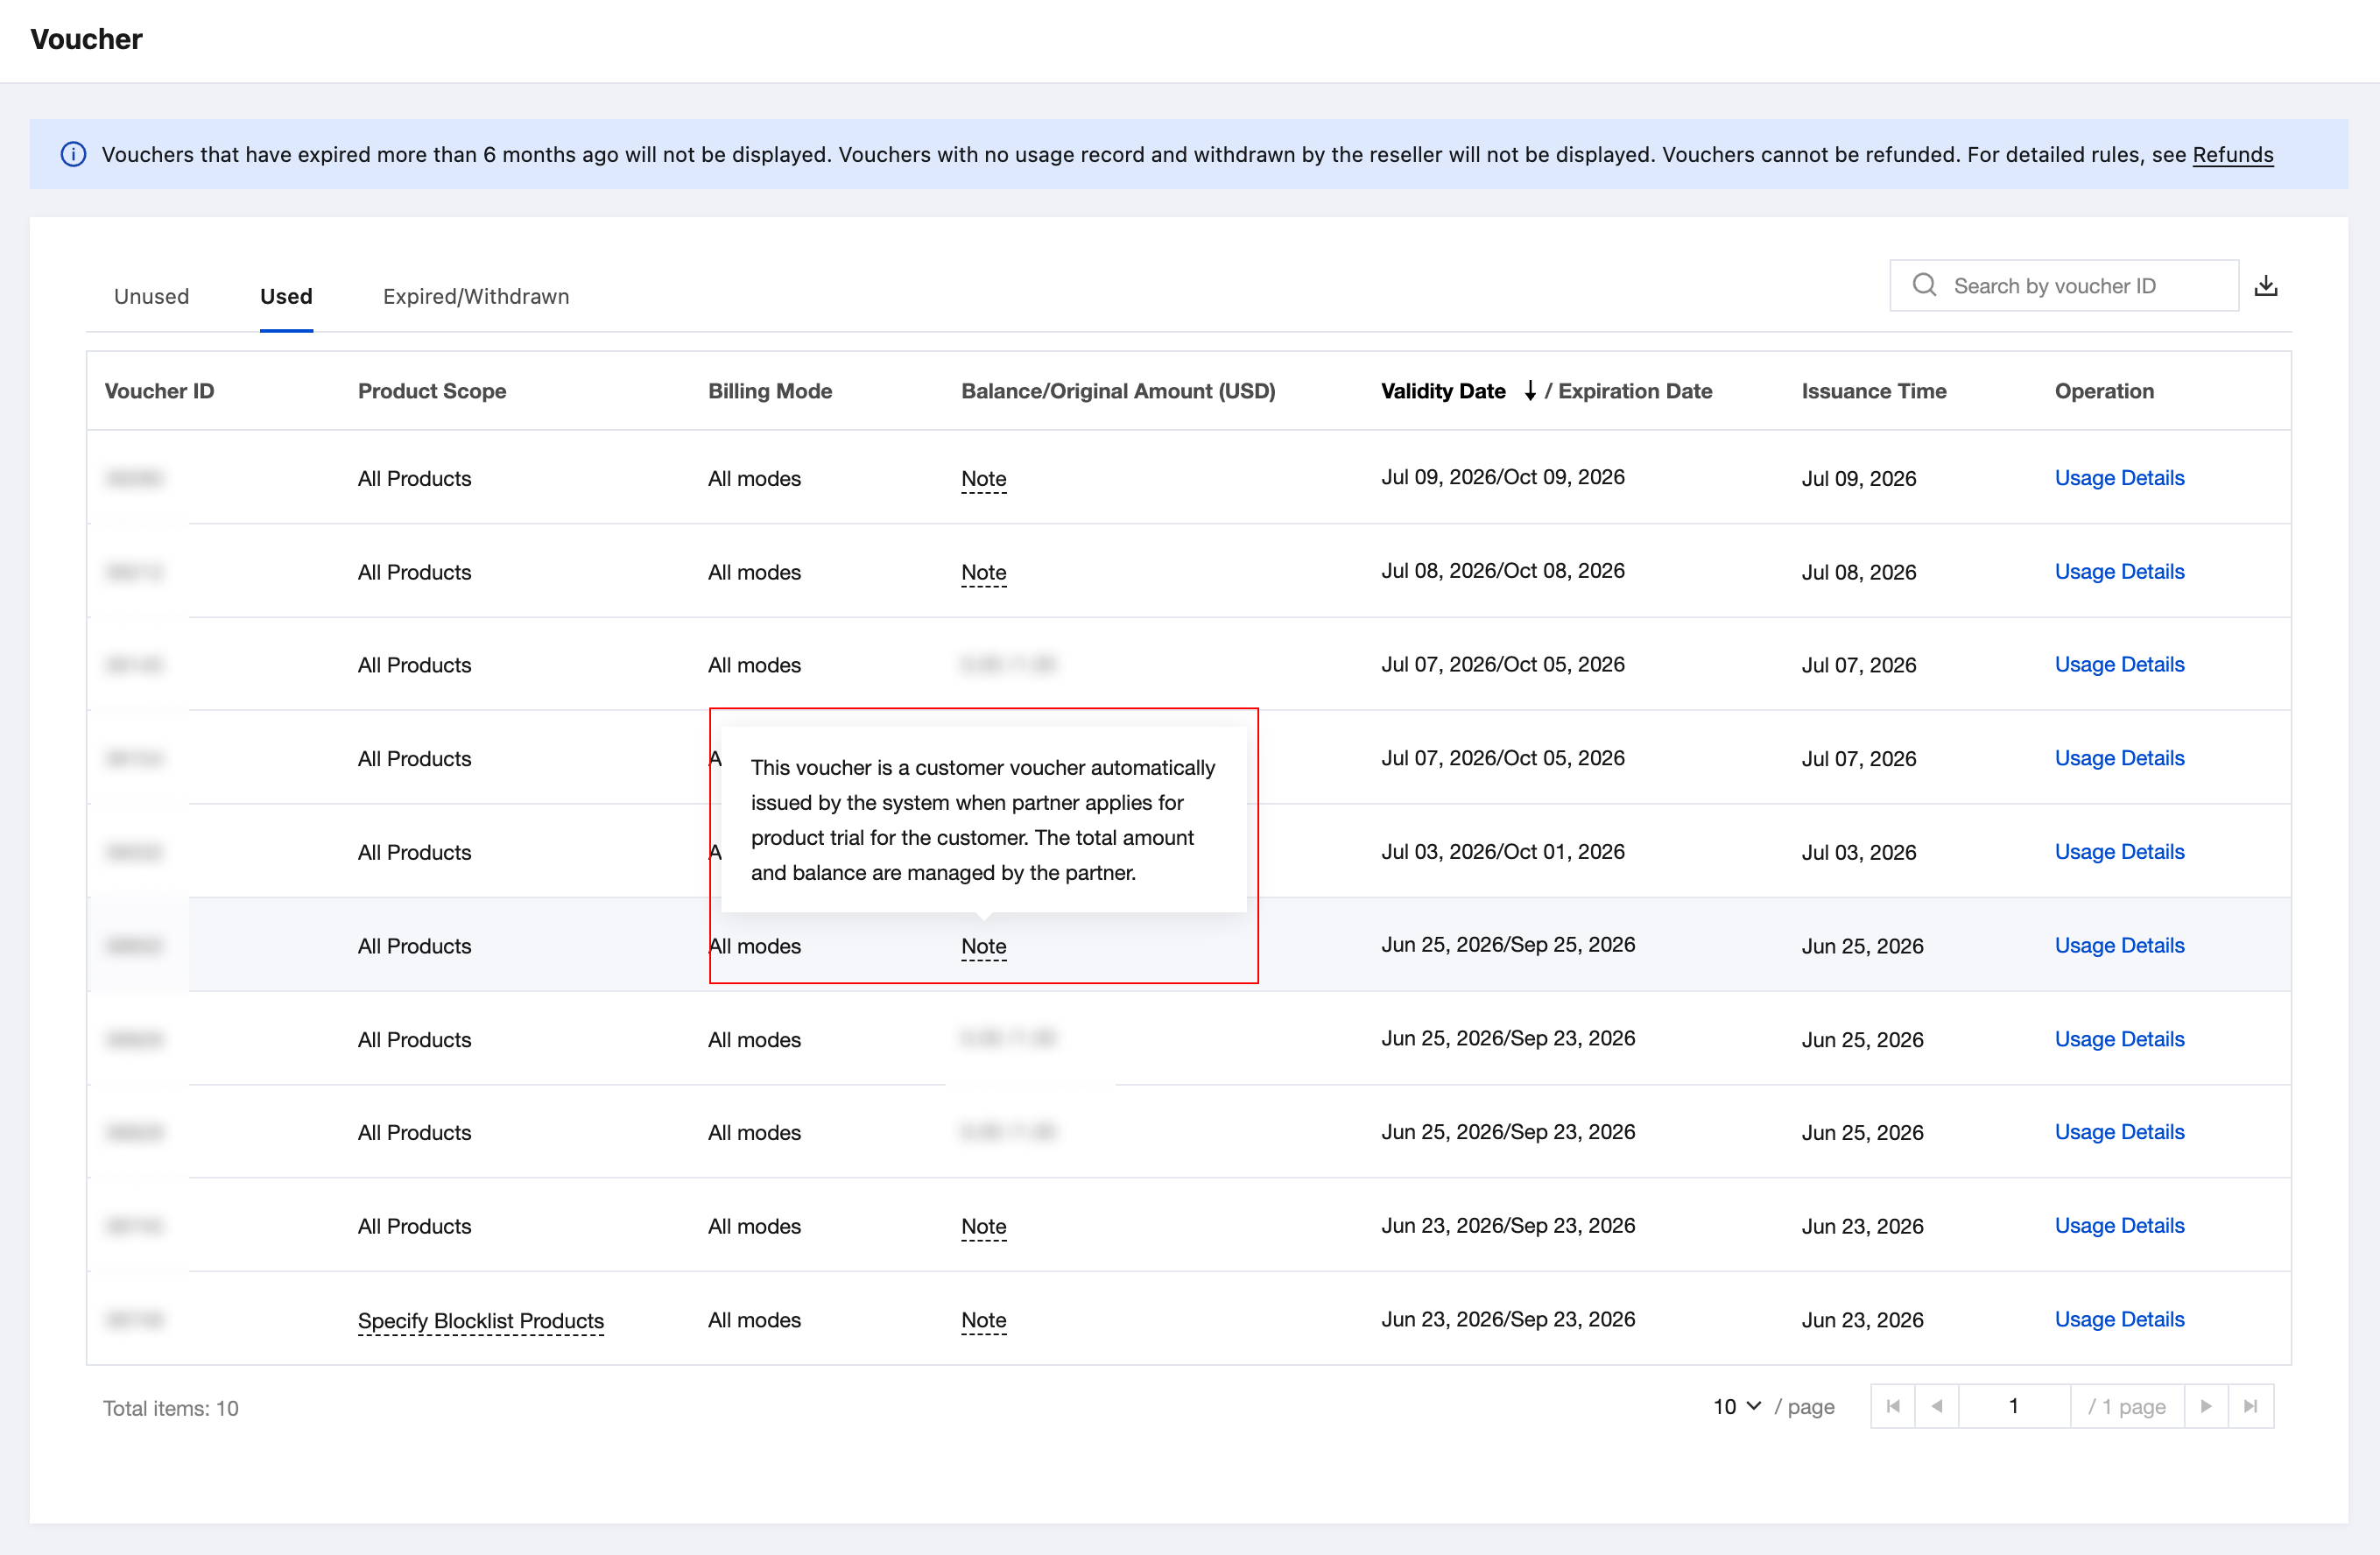Screen dimensions: 2380x1555
Task: View Usage Details for the Jul 03, 2026 voucher
Action: click(x=2119, y=852)
